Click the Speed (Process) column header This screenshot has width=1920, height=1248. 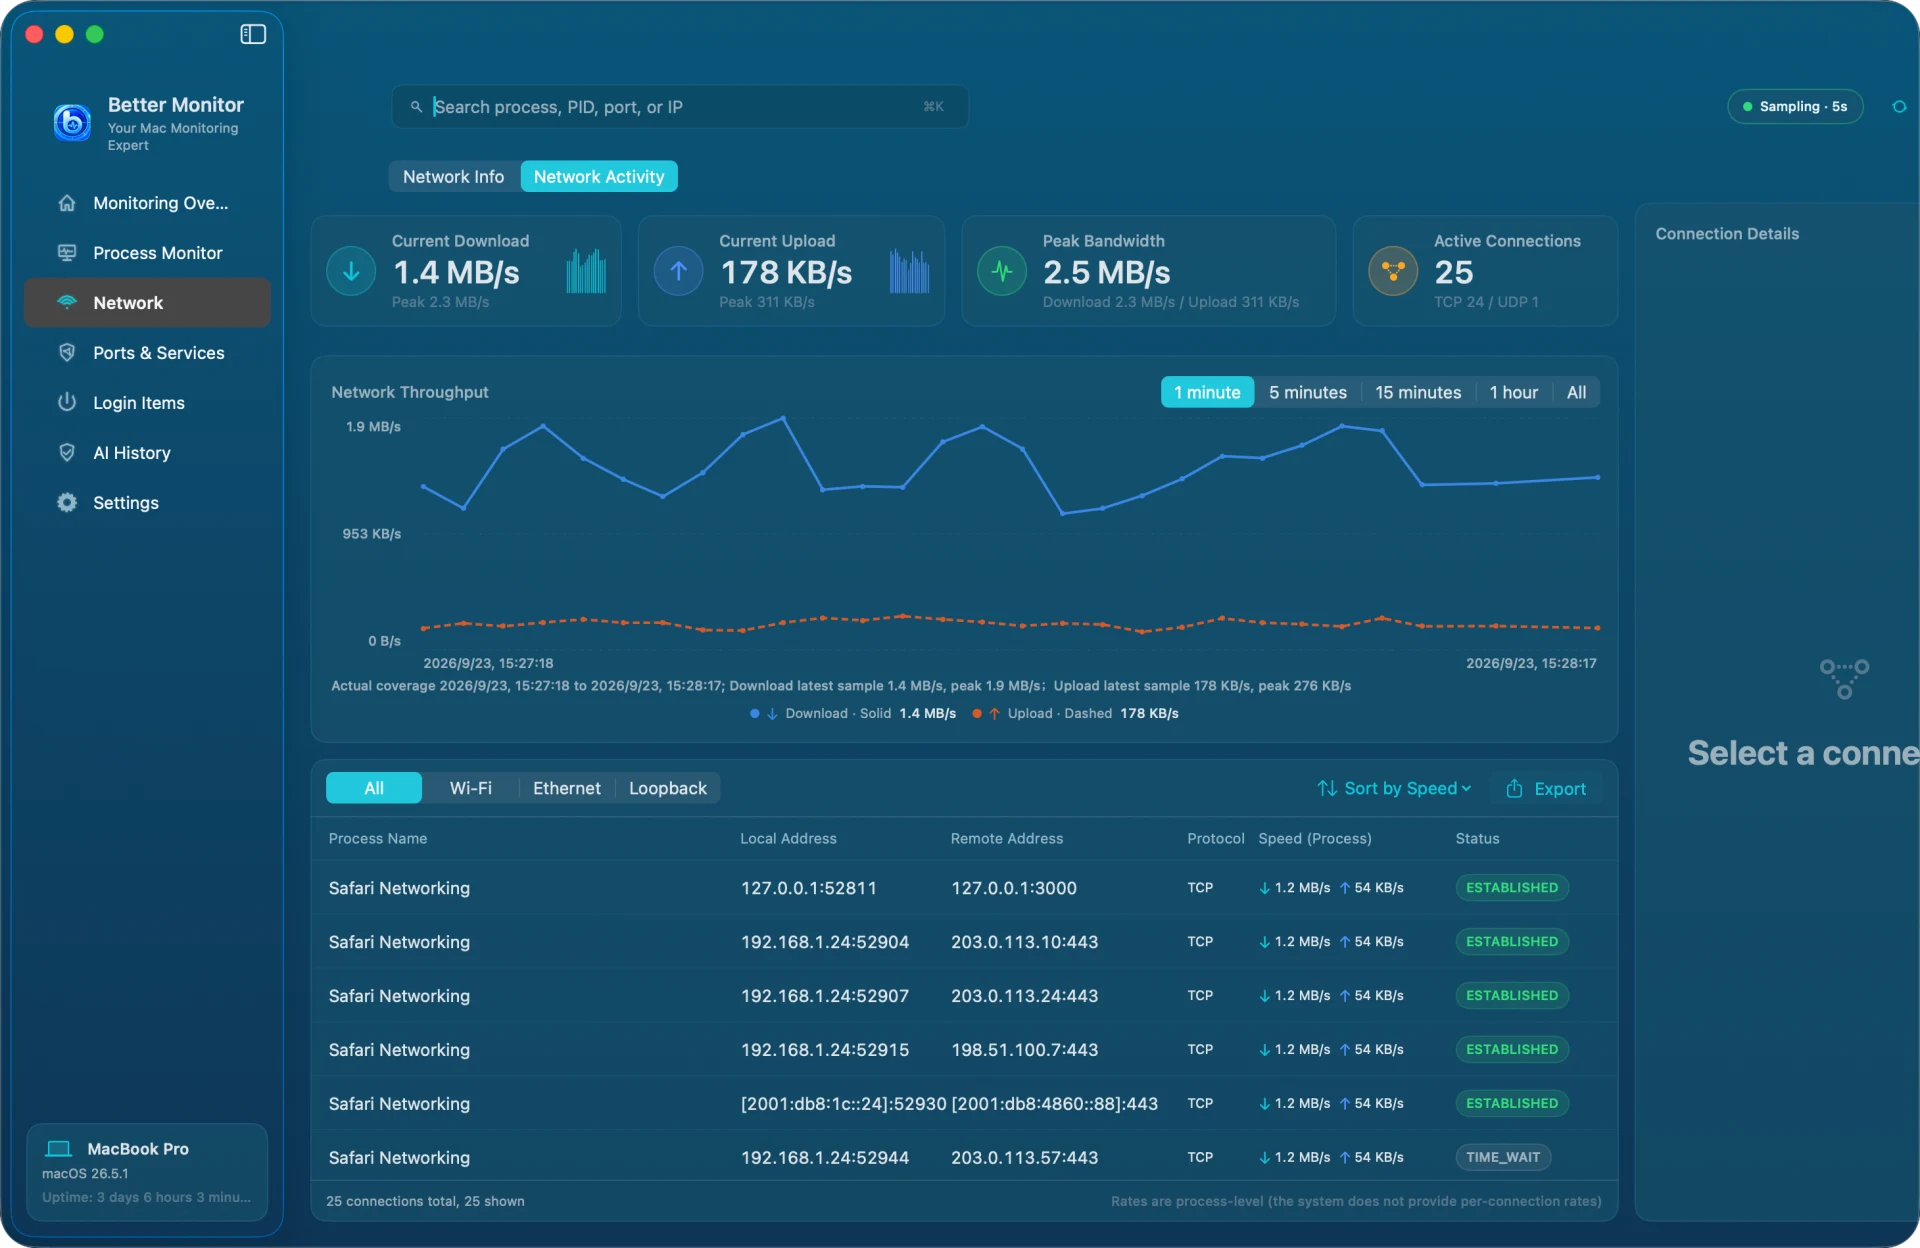pos(1314,839)
